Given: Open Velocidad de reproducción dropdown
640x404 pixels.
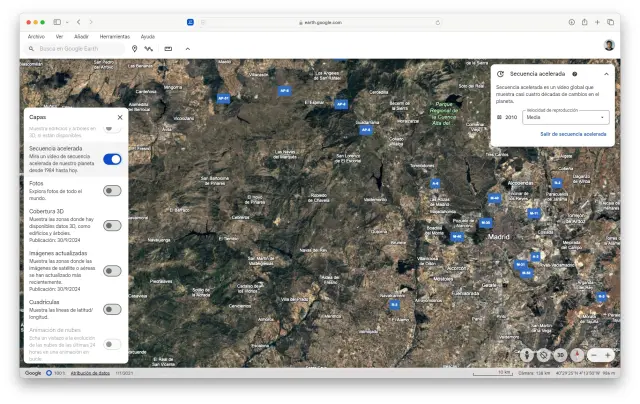Looking at the screenshot, I should [565, 117].
